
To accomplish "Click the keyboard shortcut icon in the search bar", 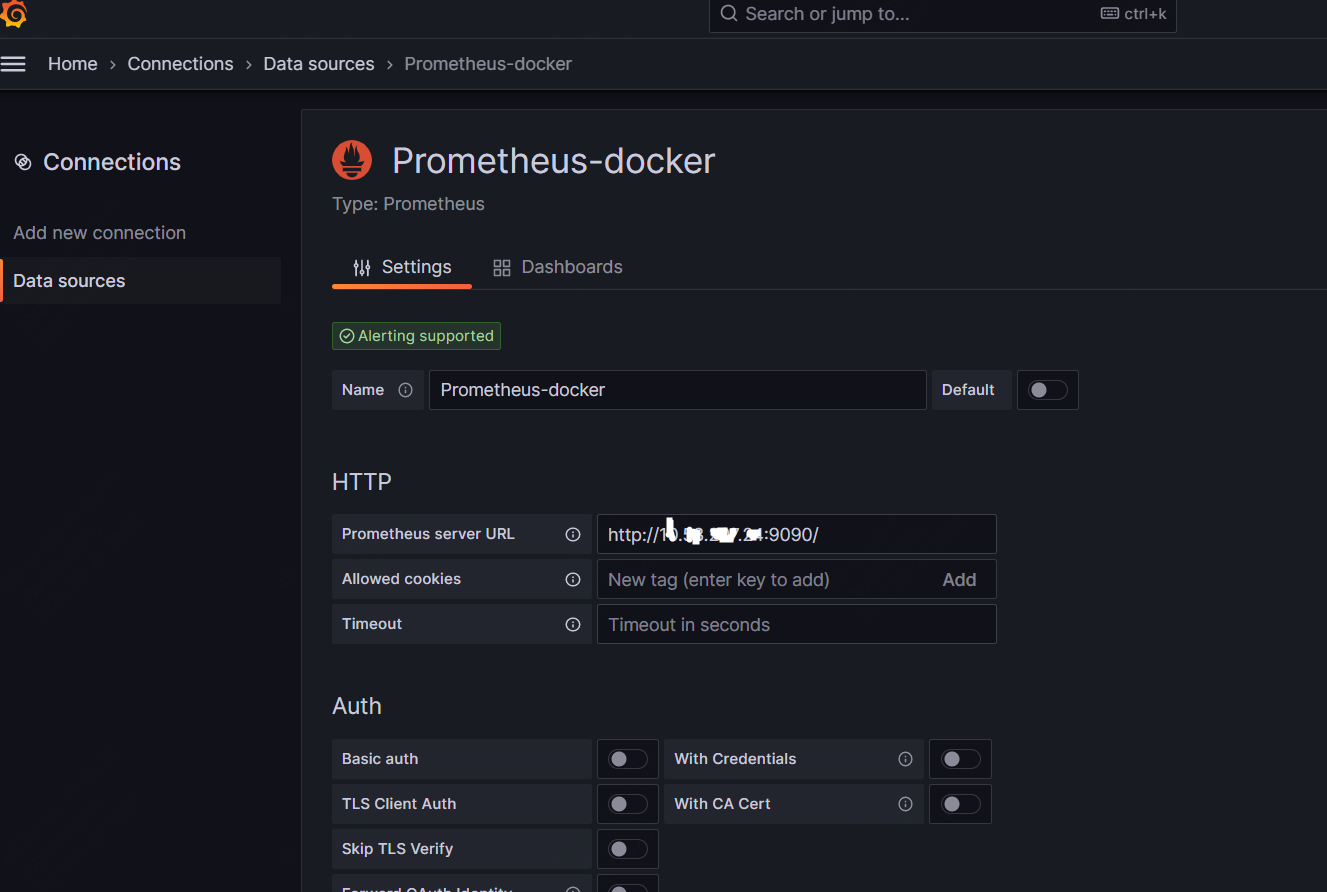I will pos(1109,13).
